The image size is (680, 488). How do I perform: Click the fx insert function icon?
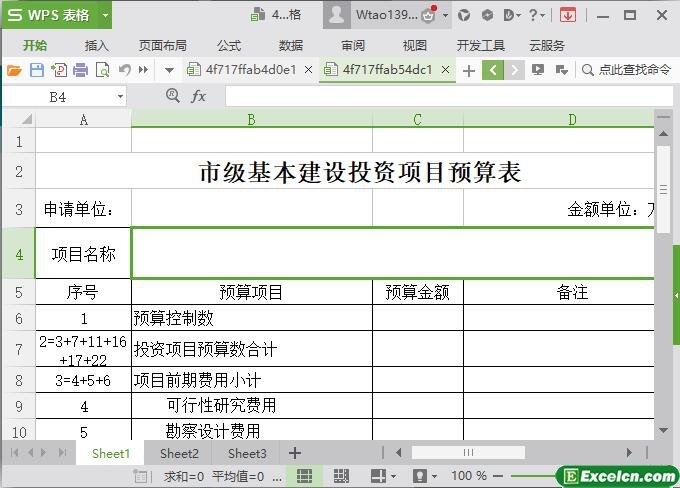point(198,96)
